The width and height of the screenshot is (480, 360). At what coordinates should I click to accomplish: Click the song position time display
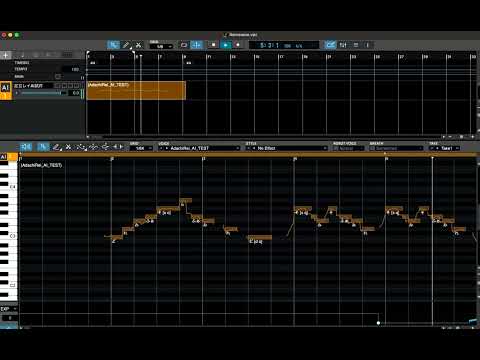click(284, 45)
